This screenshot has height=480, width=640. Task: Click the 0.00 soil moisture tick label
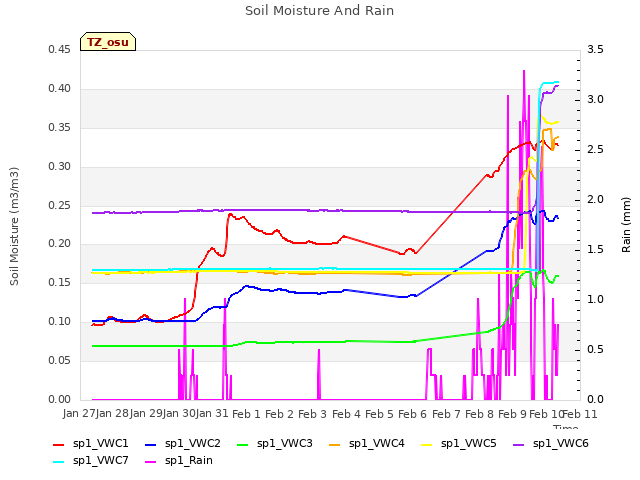[60, 399]
